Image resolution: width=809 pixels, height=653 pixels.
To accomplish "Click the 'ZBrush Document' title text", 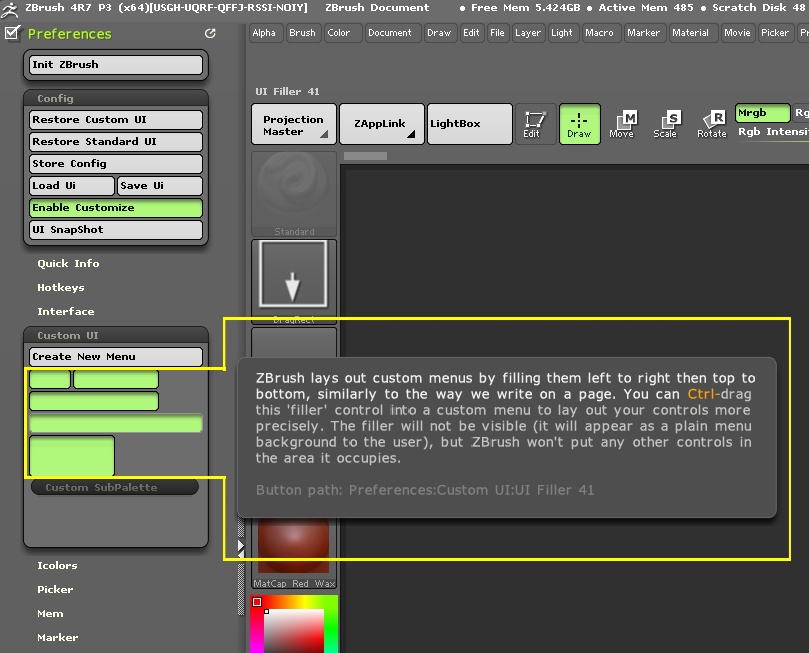I will point(377,8).
